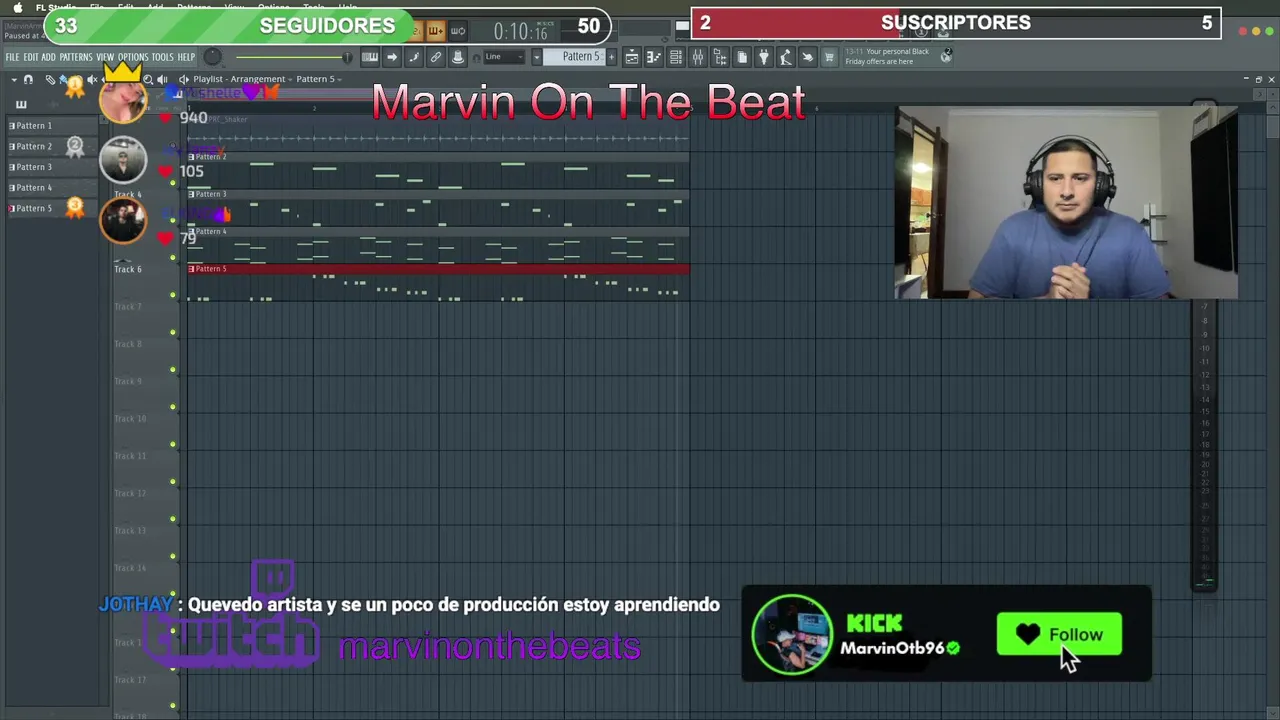Mute Track 12 with its green dot

click(172, 519)
